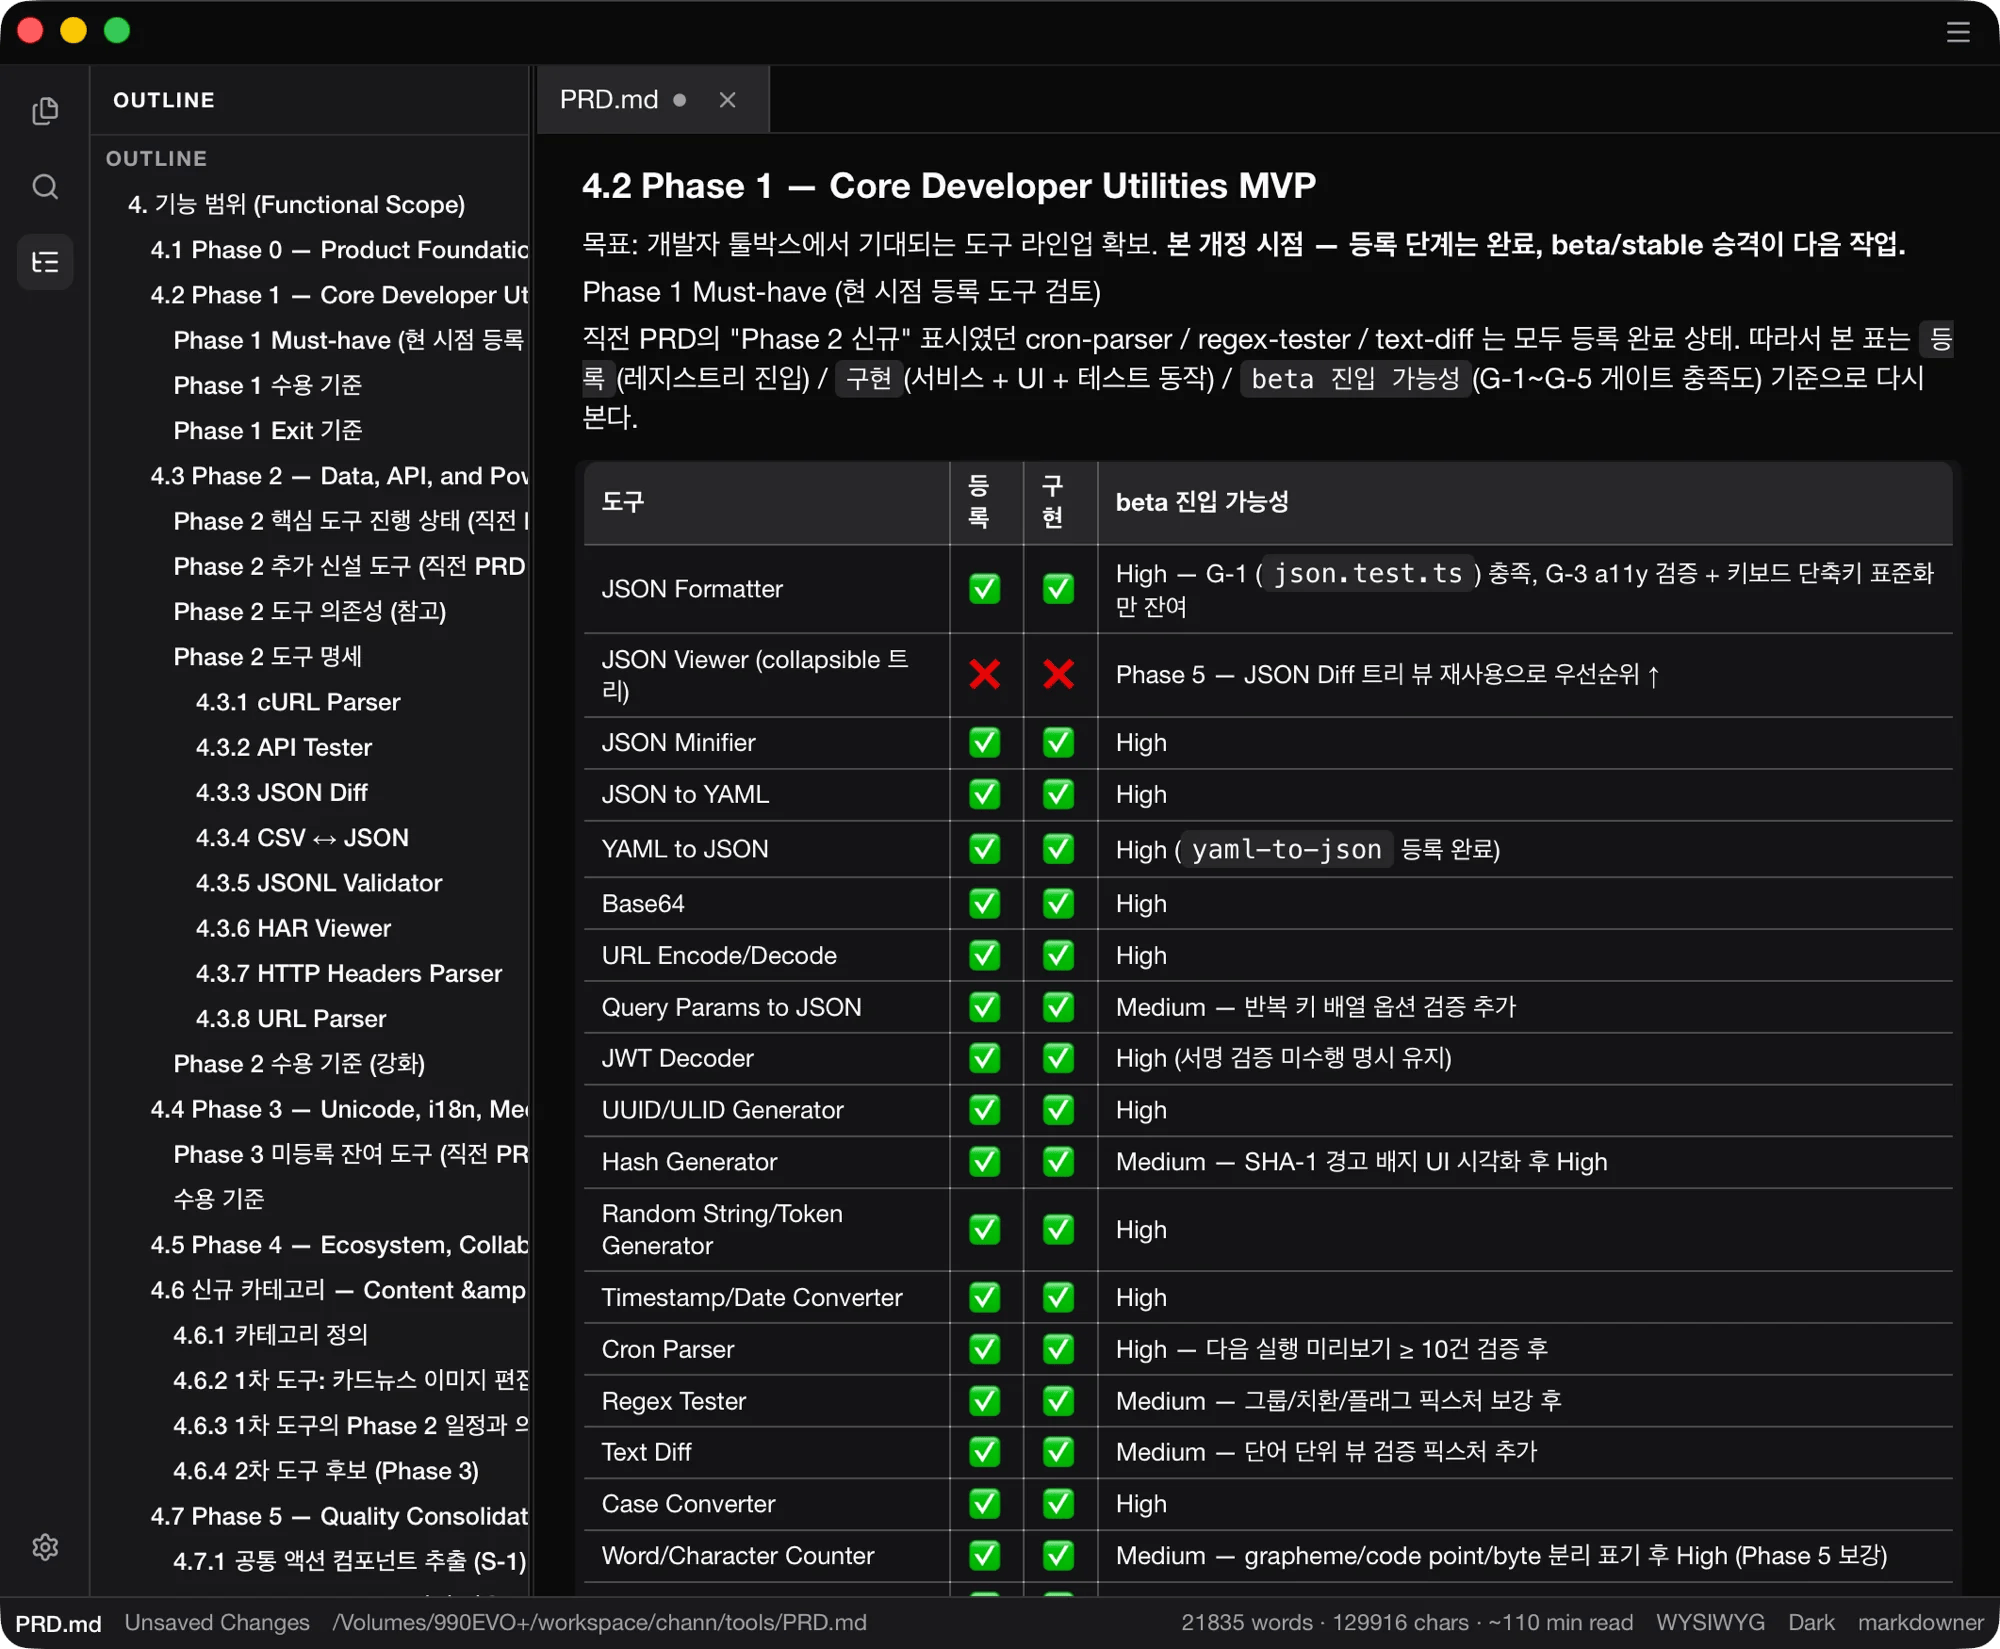Click the 도구 table header cell
This screenshot has height=1649, width=2000.
coord(767,502)
